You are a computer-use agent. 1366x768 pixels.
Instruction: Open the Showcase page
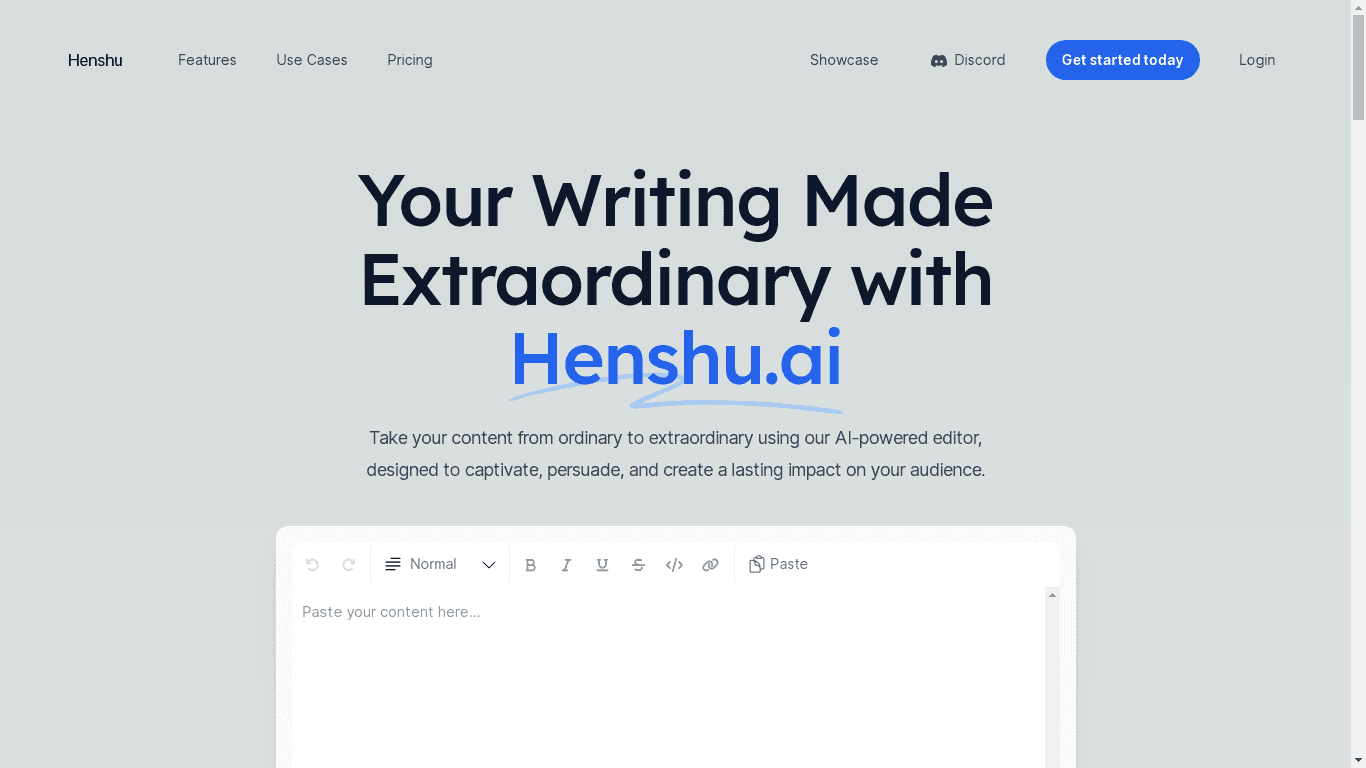click(844, 60)
